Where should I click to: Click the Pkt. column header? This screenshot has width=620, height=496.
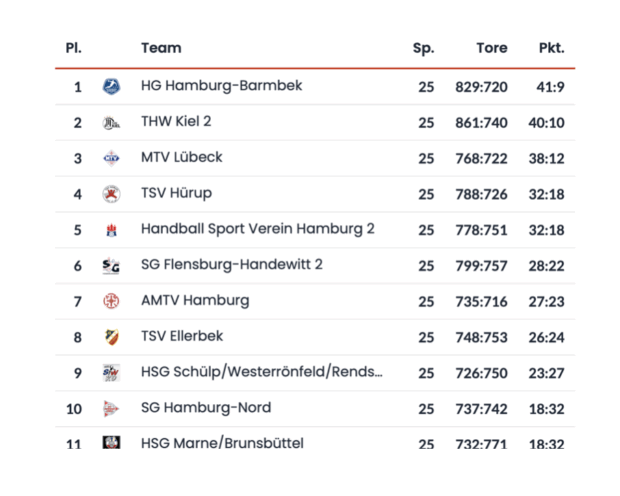551,48
